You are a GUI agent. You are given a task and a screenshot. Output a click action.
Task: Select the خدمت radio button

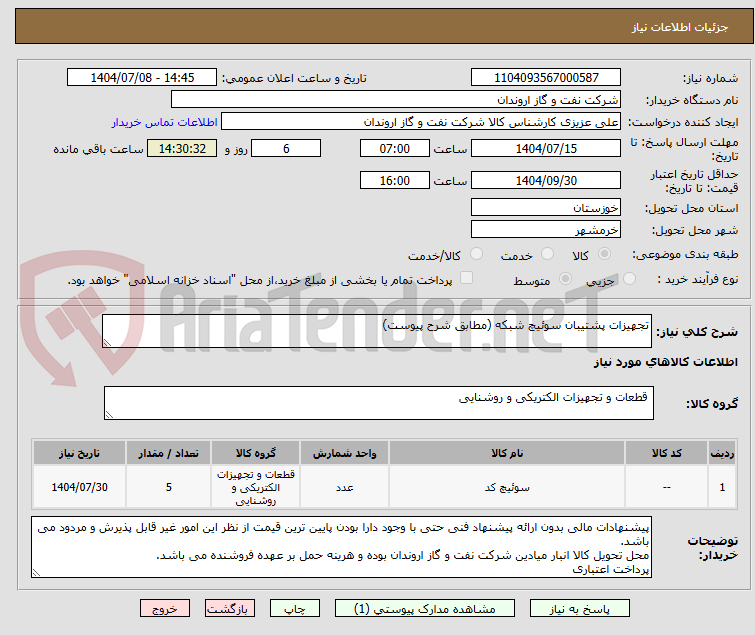pyautogui.click(x=547, y=254)
